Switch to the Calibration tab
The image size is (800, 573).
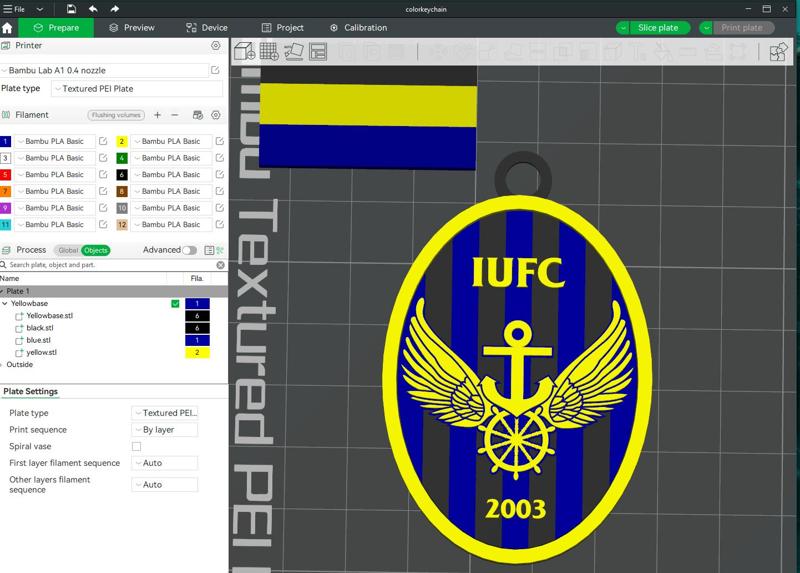point(359,28)
